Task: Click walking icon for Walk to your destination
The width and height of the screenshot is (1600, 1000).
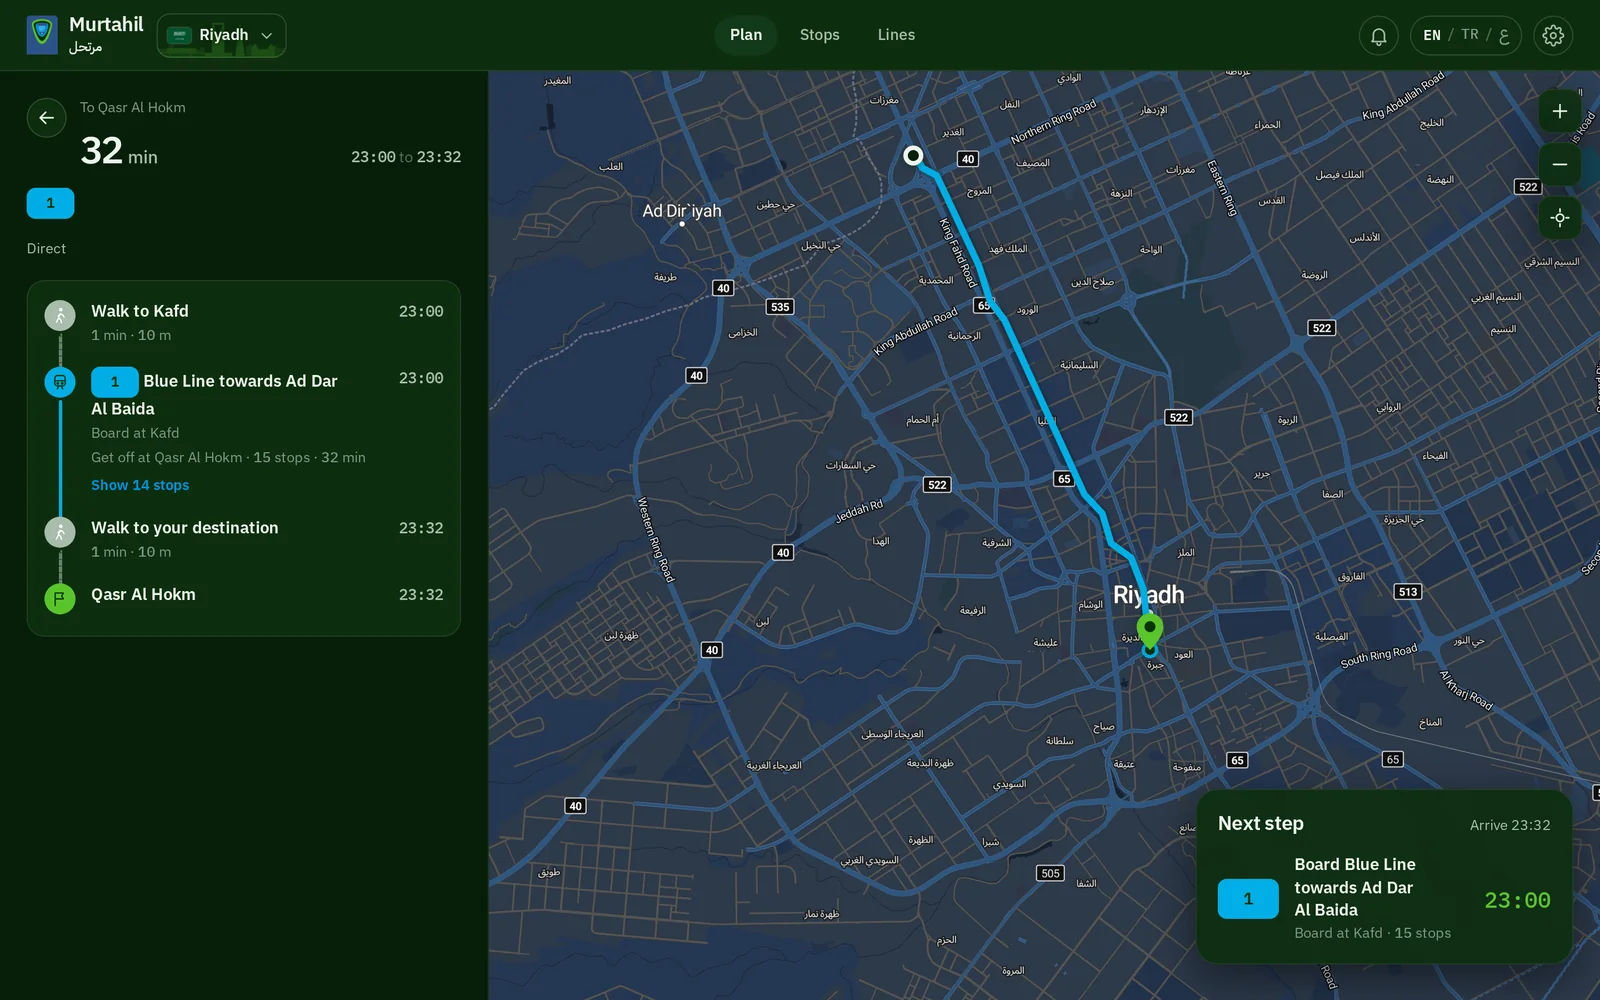Action: [x=60, y=532]
